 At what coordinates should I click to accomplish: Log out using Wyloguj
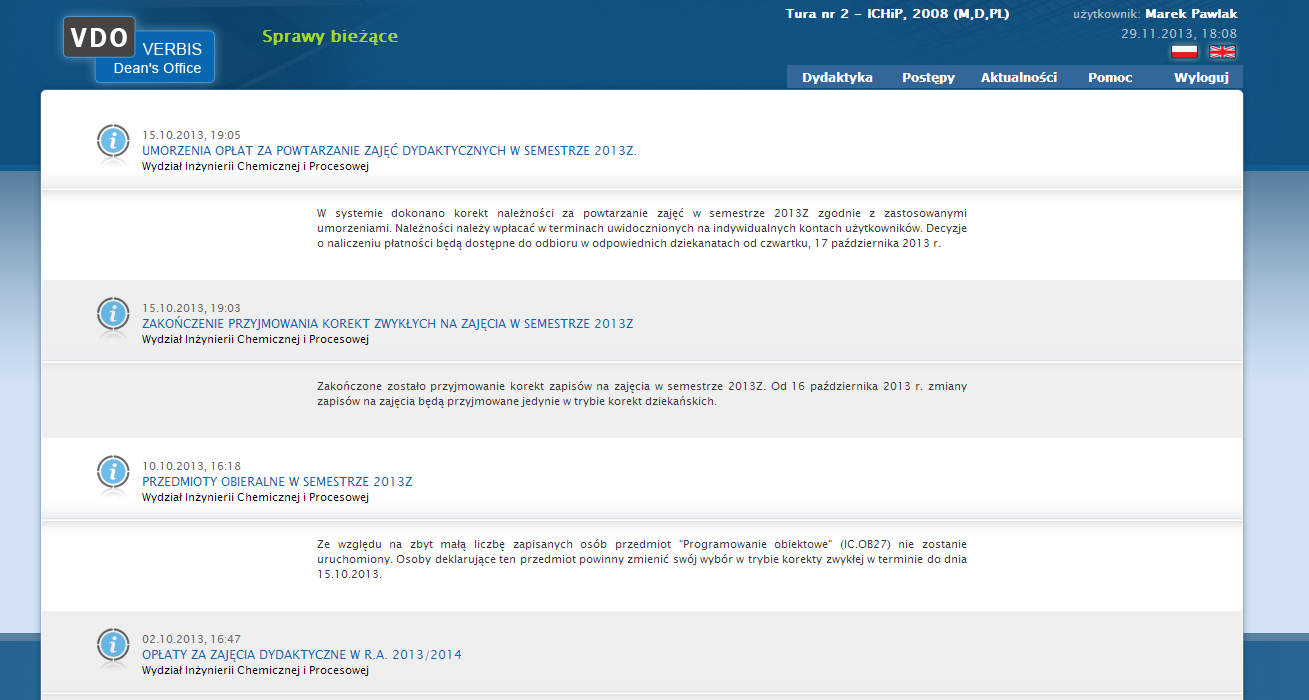click(x=1201, y=77)
